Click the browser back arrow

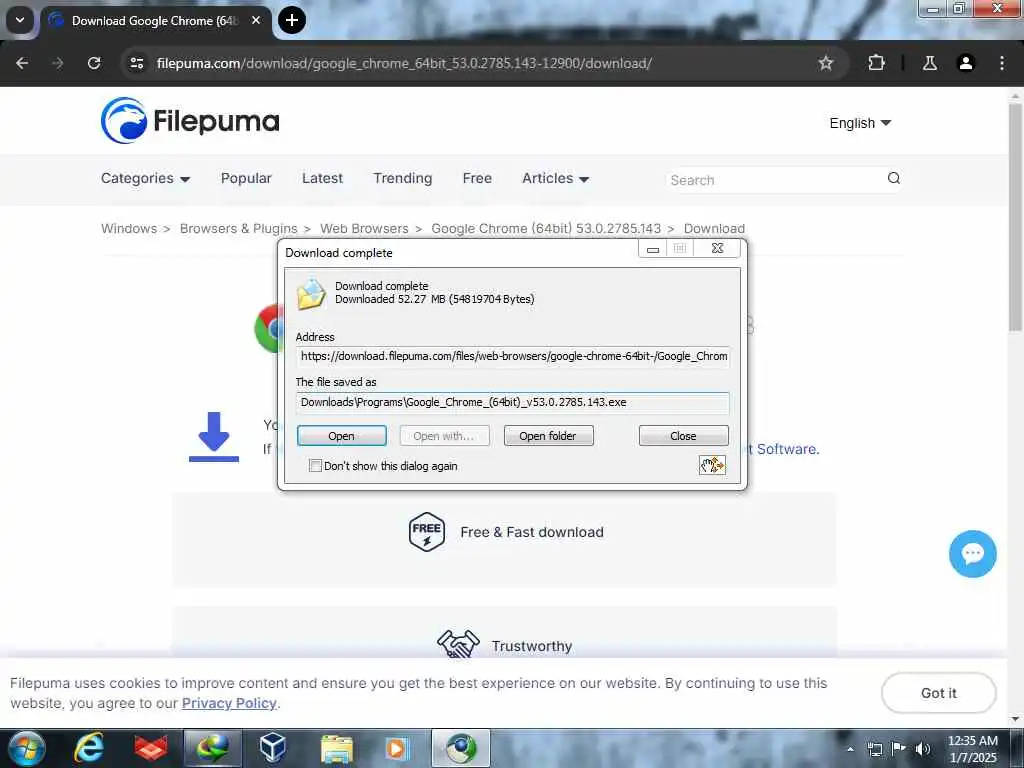(x=22, y=63)
